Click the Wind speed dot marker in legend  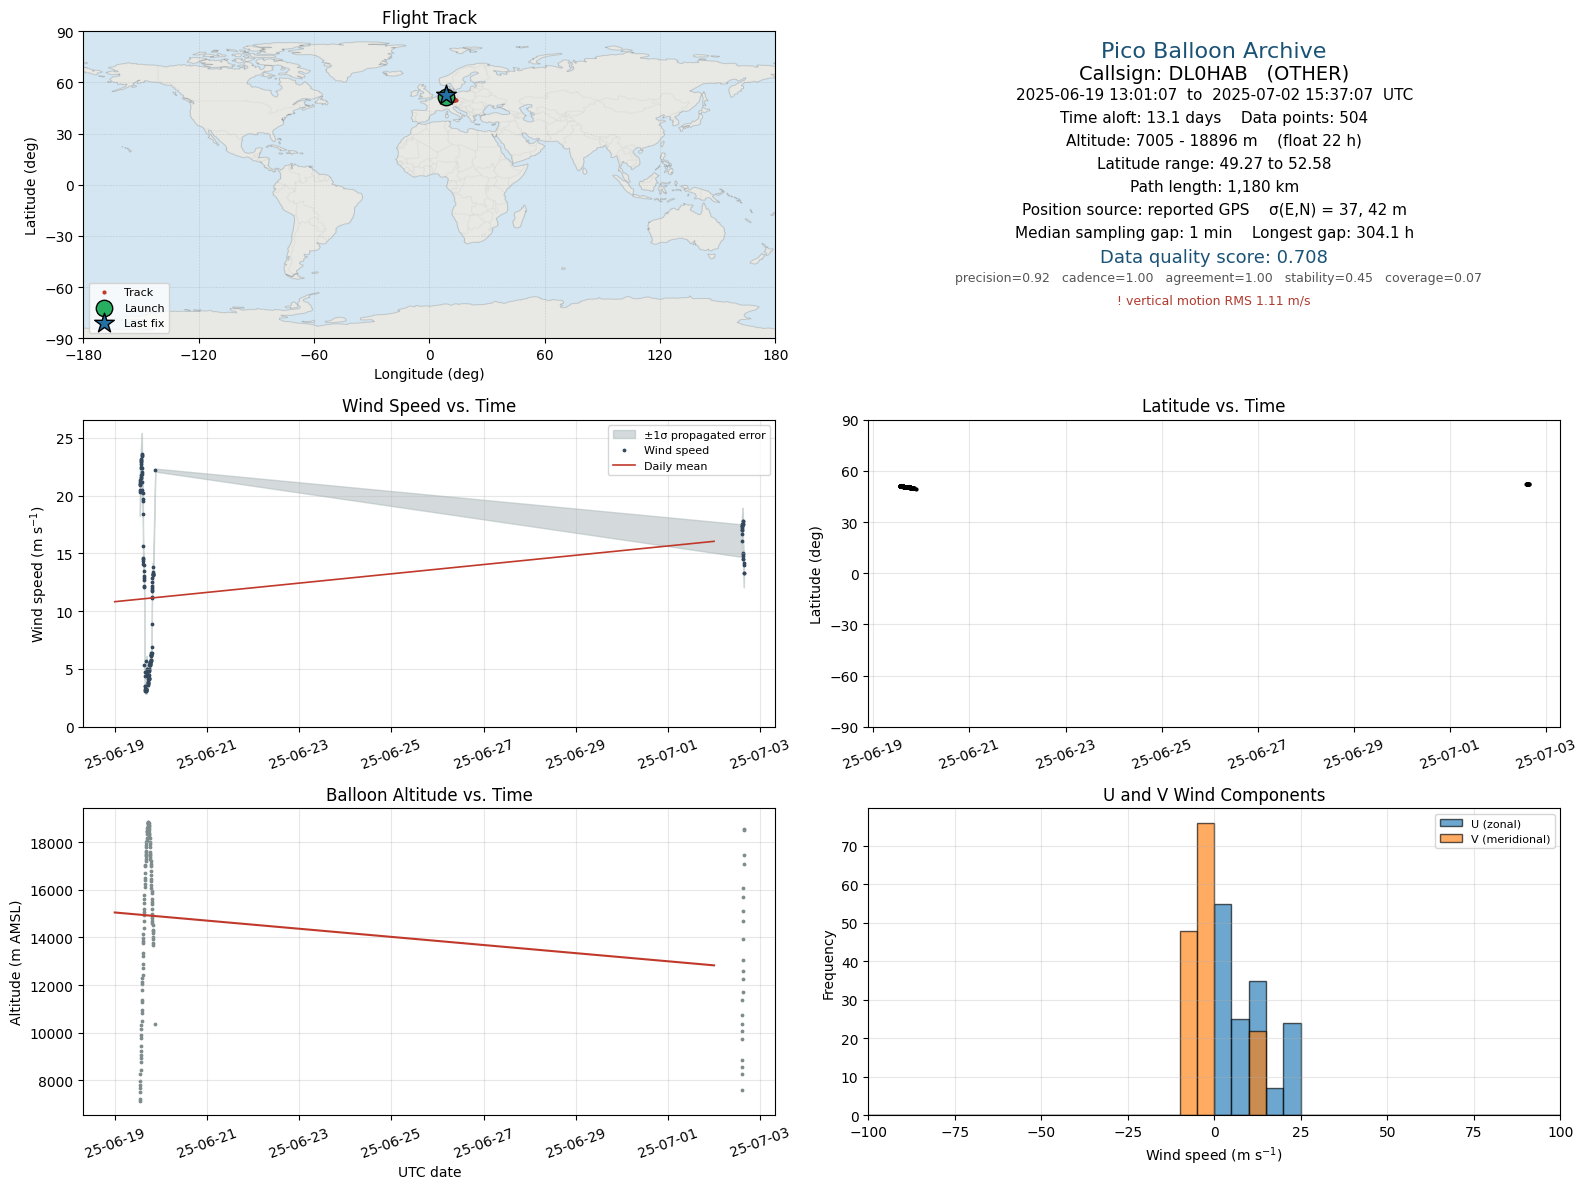click(x=624, y=451)
